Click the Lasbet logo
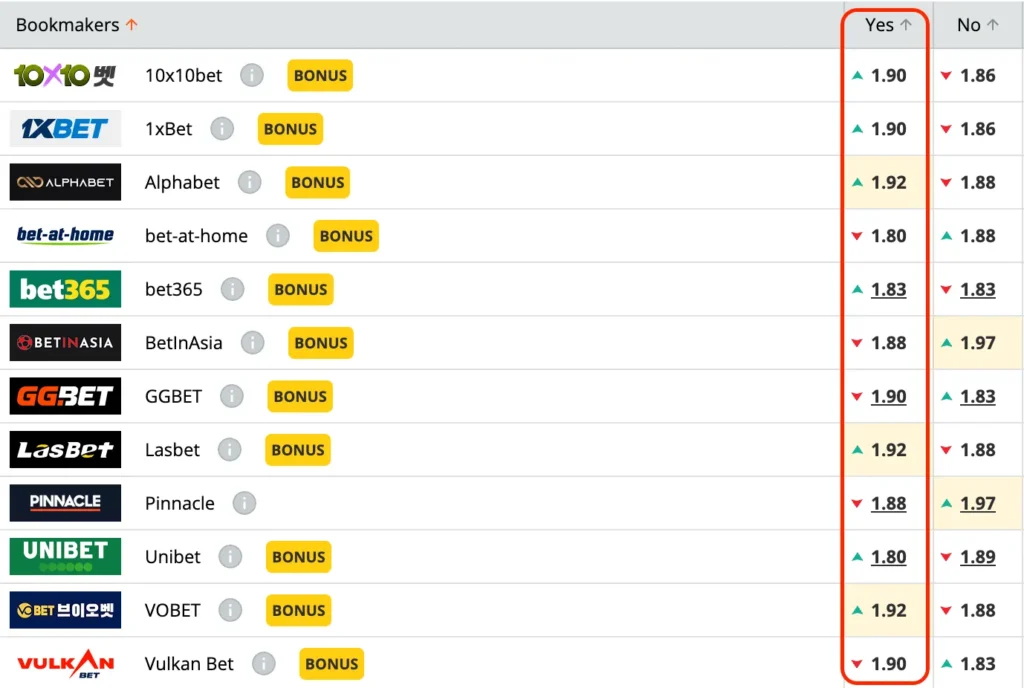The height and width of the screenshot is (688, 1024). pyautogui.click(x=66, y=450)
